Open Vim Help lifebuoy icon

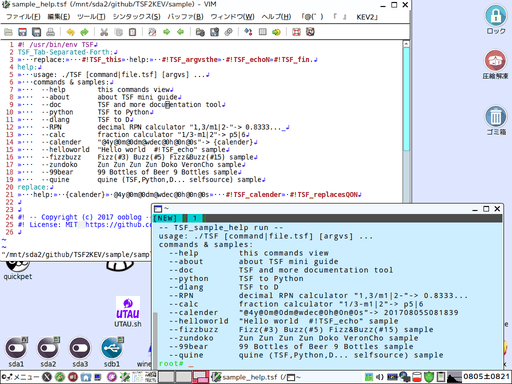(296, 32)
